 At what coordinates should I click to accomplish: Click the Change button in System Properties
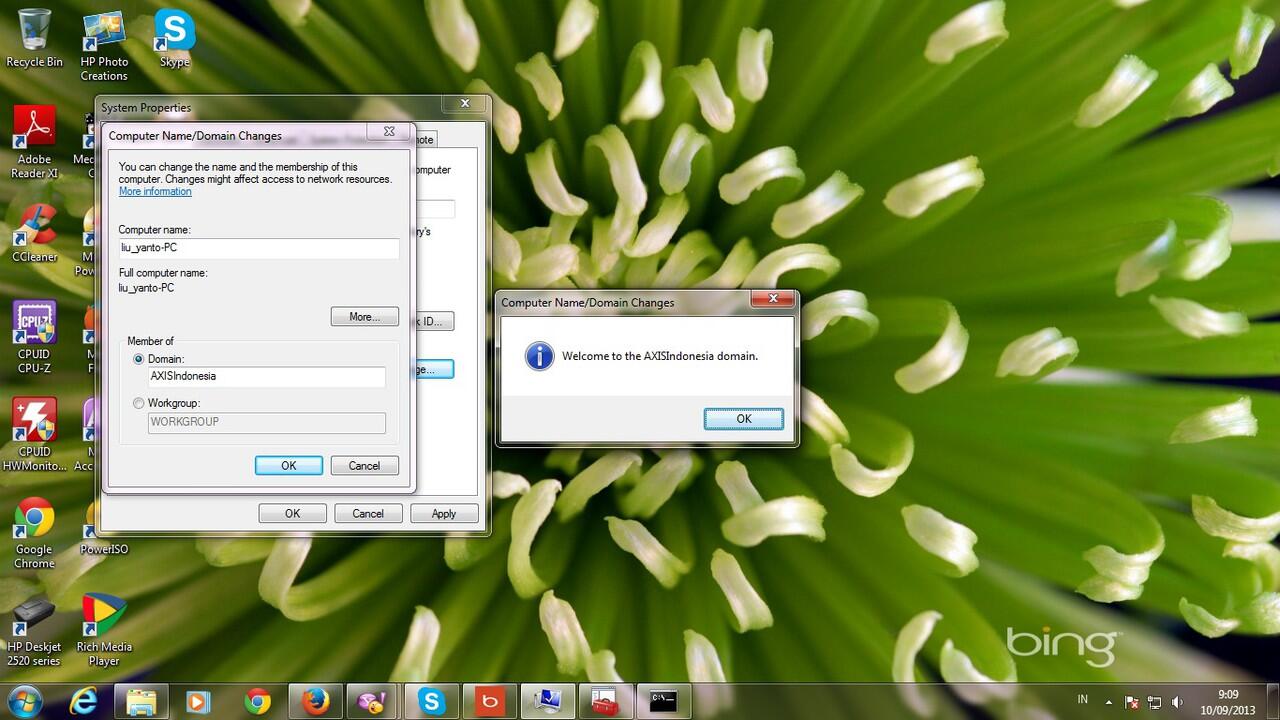[434, 369]
